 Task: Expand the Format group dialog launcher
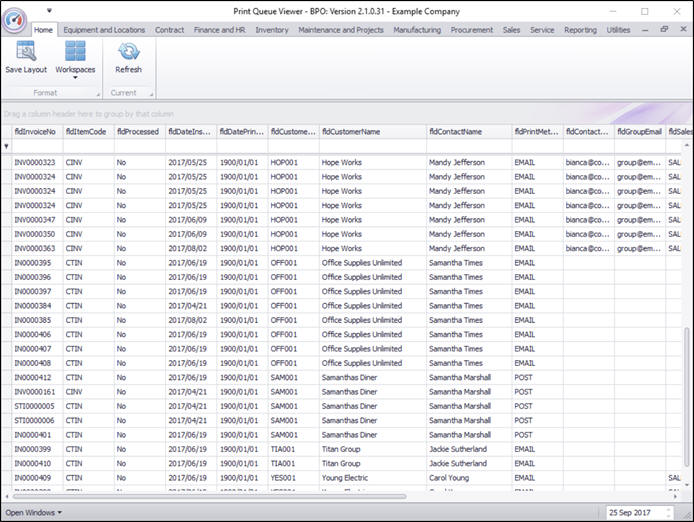pyautogui.click(x=97, y=93)
